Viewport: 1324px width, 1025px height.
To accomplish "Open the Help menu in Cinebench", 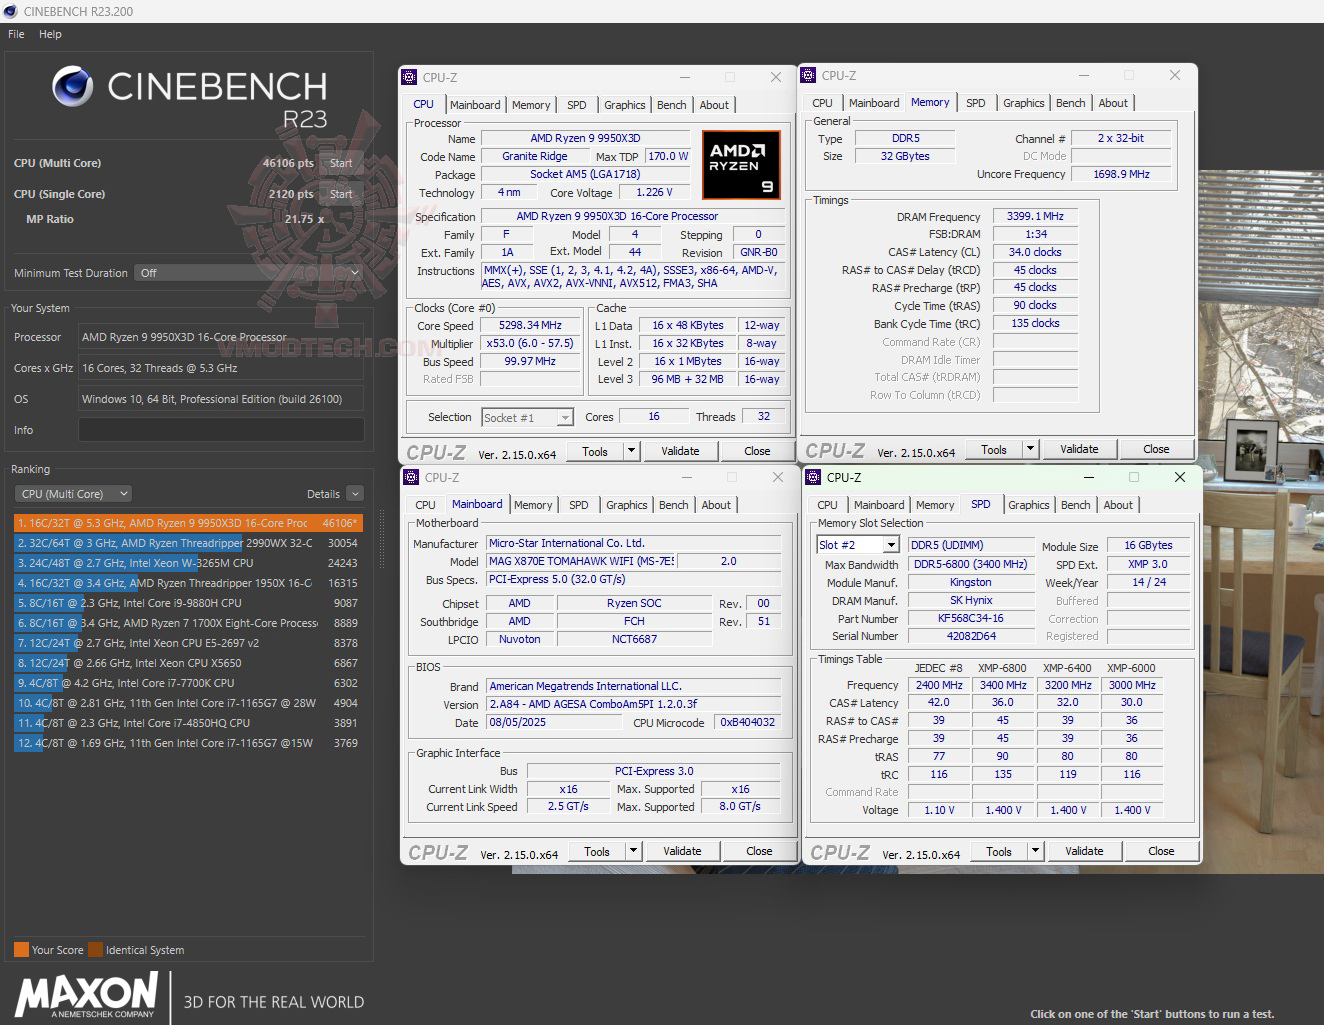I will coord(49,33).
